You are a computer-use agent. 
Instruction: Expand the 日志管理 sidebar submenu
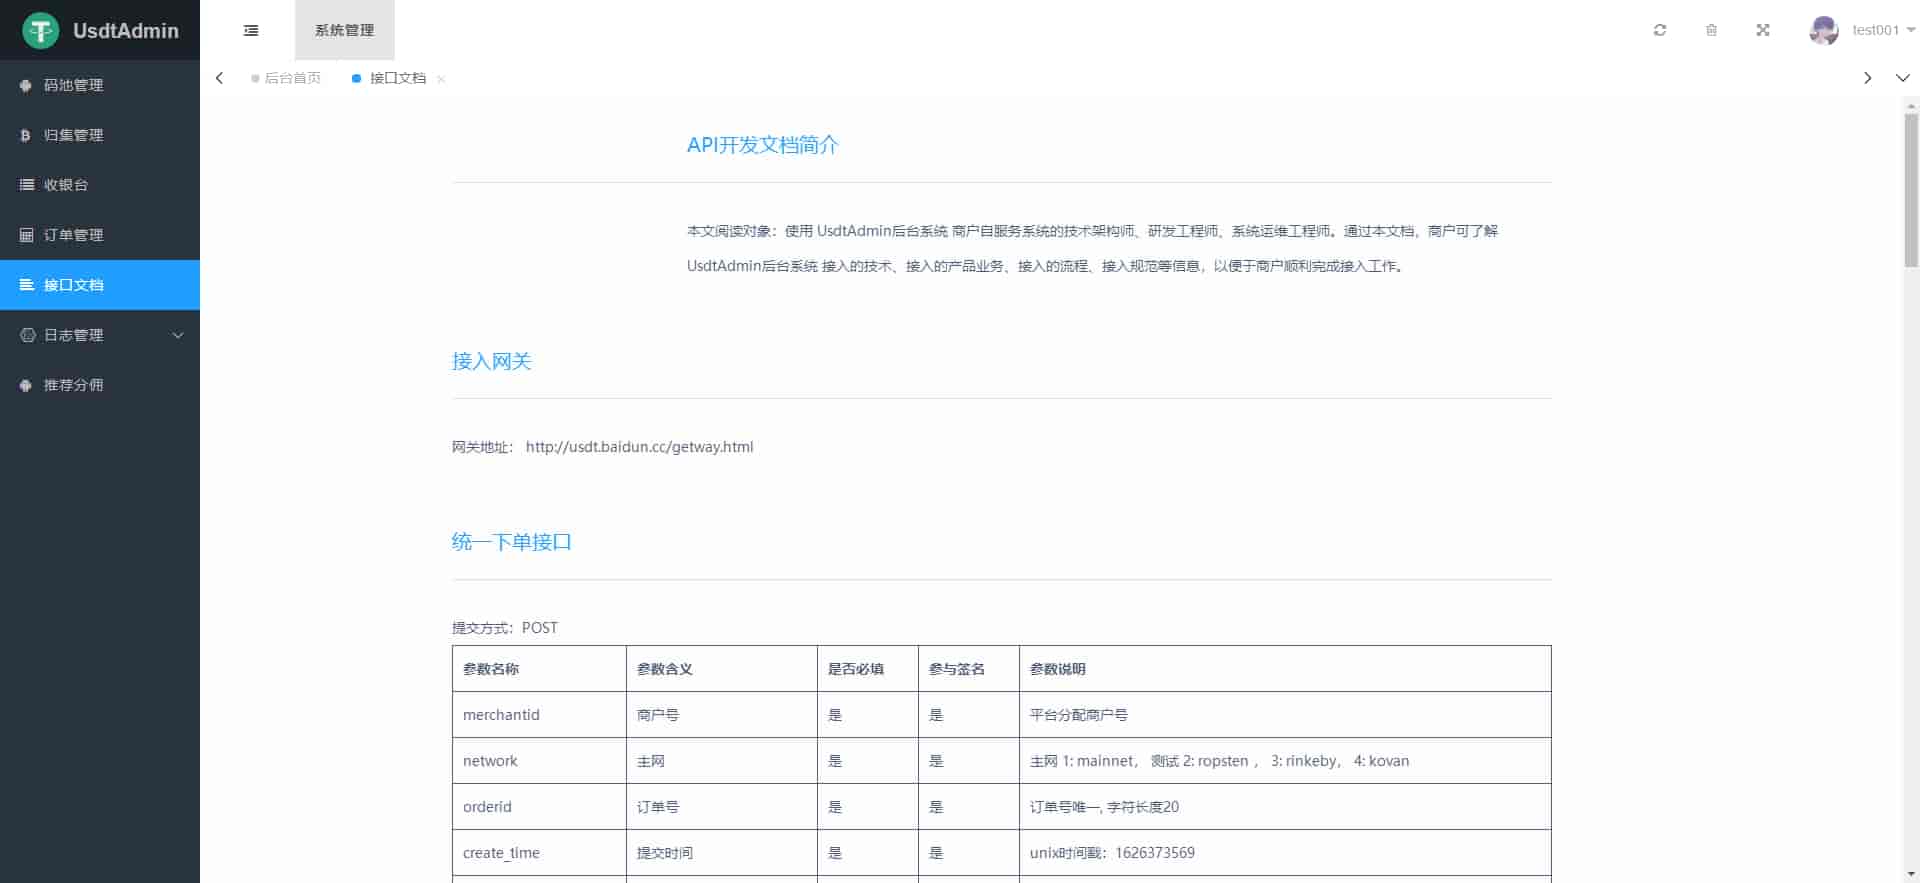click(x=100, y=335)
